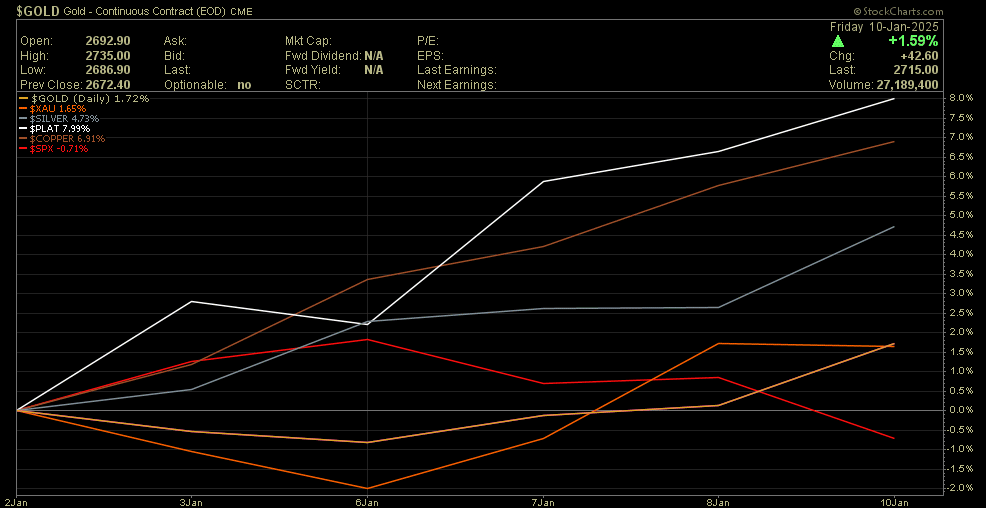
Task: Click the Optionable value 'no'
Action: point(244,84)
